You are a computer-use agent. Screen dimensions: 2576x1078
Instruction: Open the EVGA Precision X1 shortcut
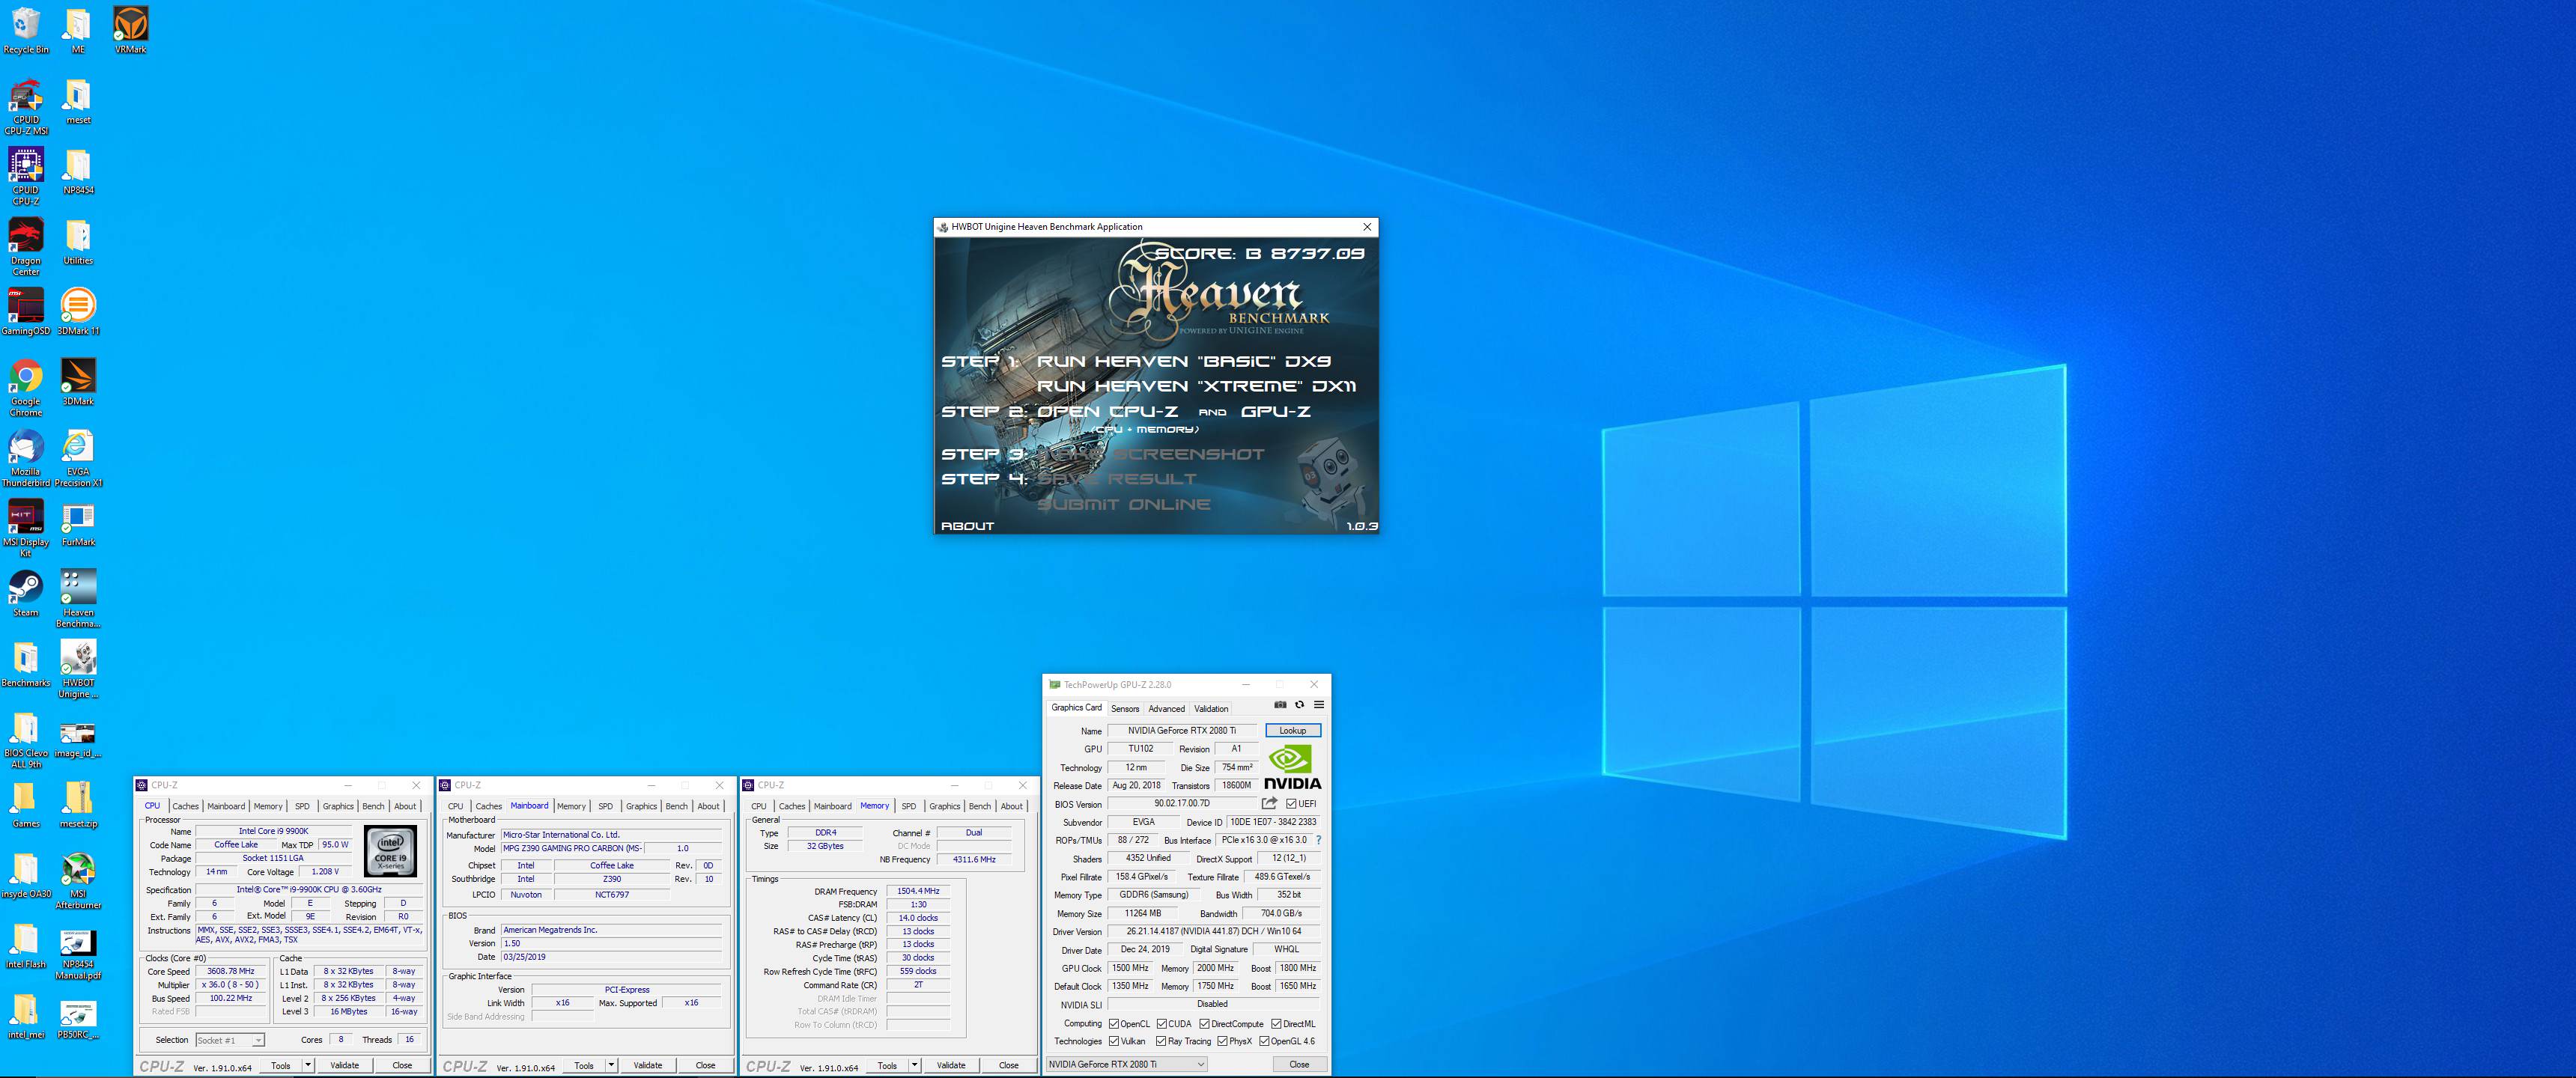(78, 458)
